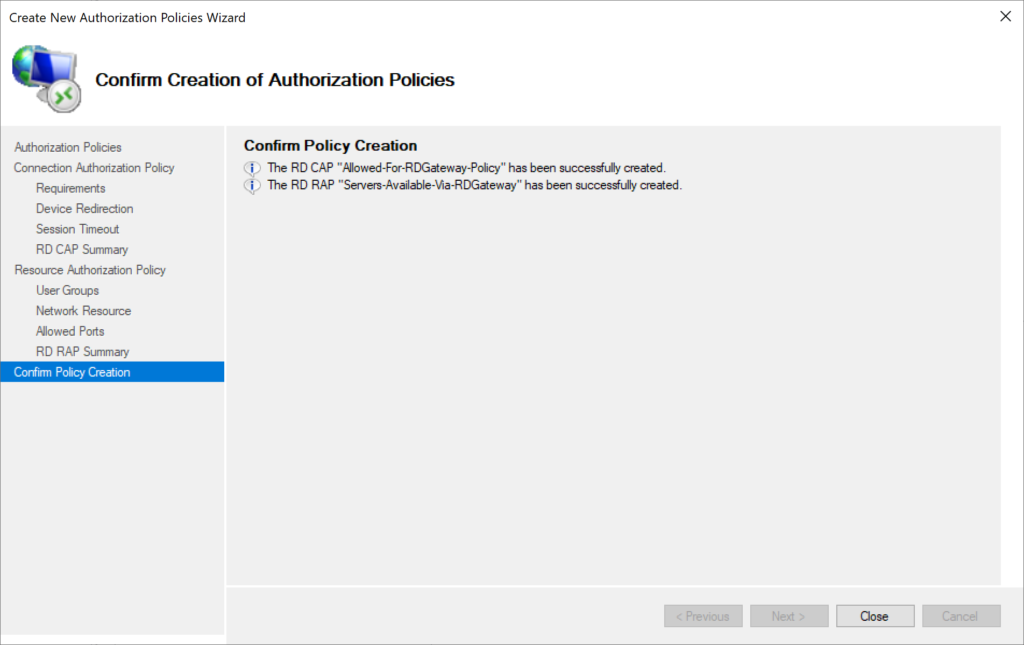Click the Close button to finish

874,615
